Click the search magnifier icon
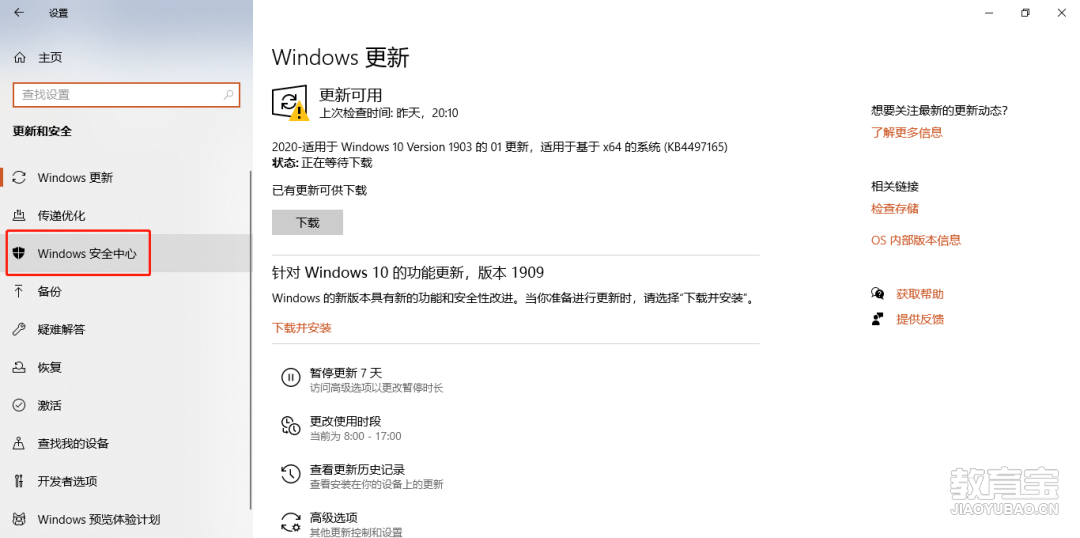The image size is (1080, 538). coord(229,95)
